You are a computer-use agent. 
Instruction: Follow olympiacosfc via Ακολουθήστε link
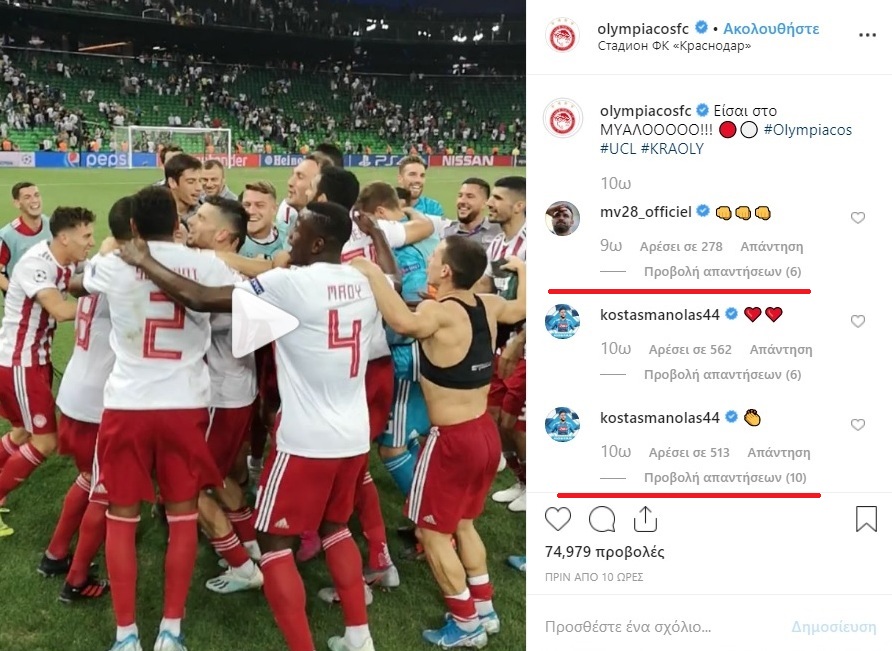click(771, 28)
